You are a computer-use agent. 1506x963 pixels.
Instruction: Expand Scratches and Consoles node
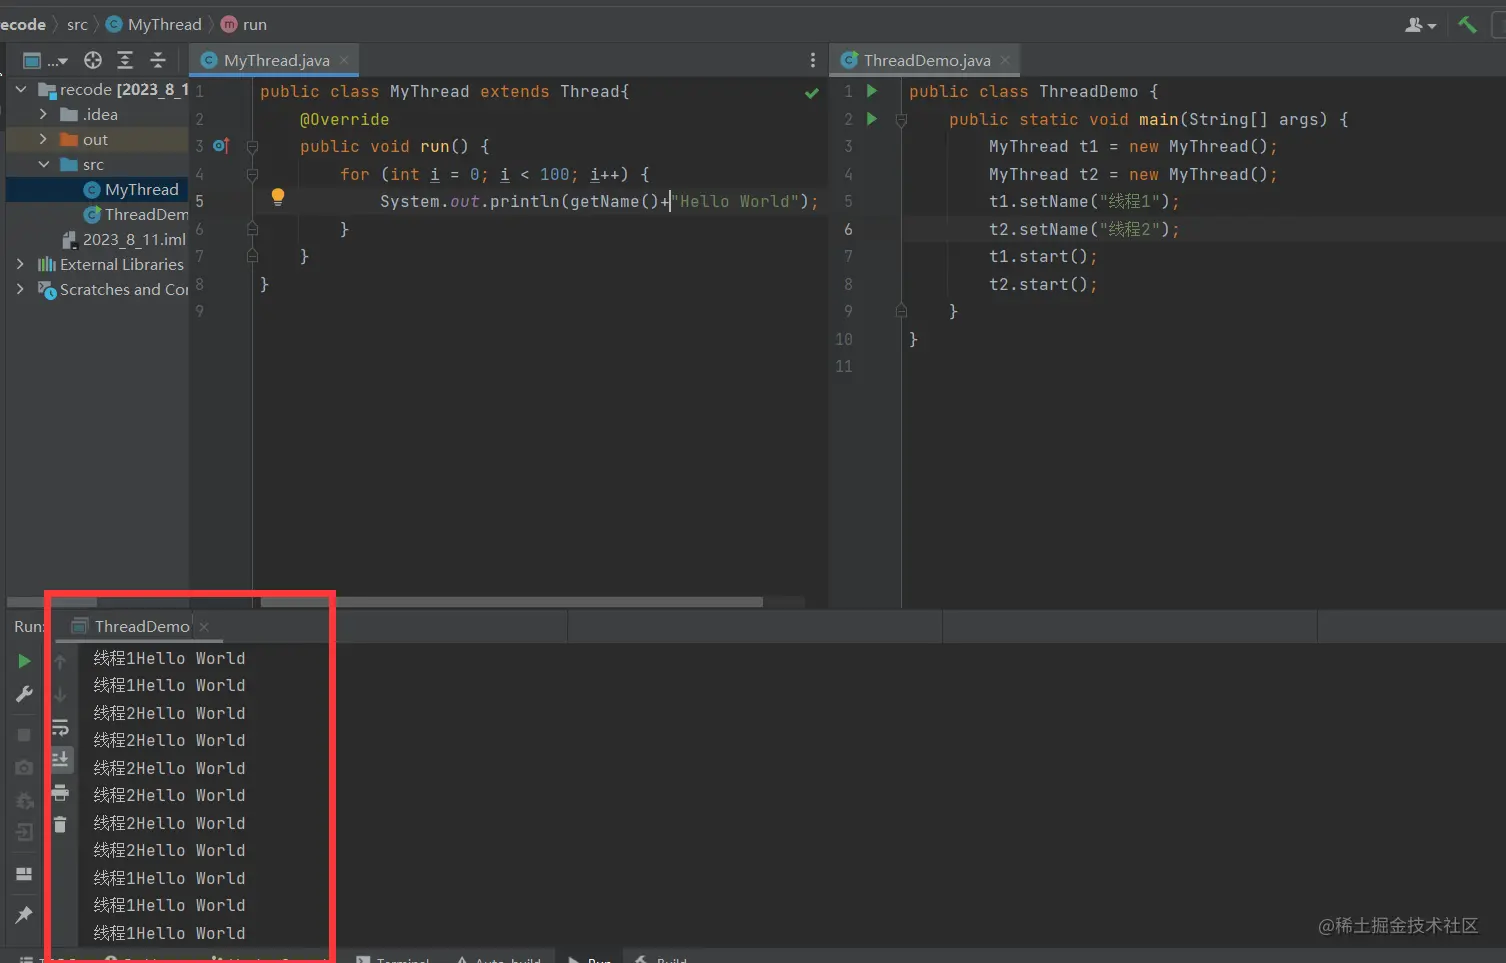click(21, 289)
